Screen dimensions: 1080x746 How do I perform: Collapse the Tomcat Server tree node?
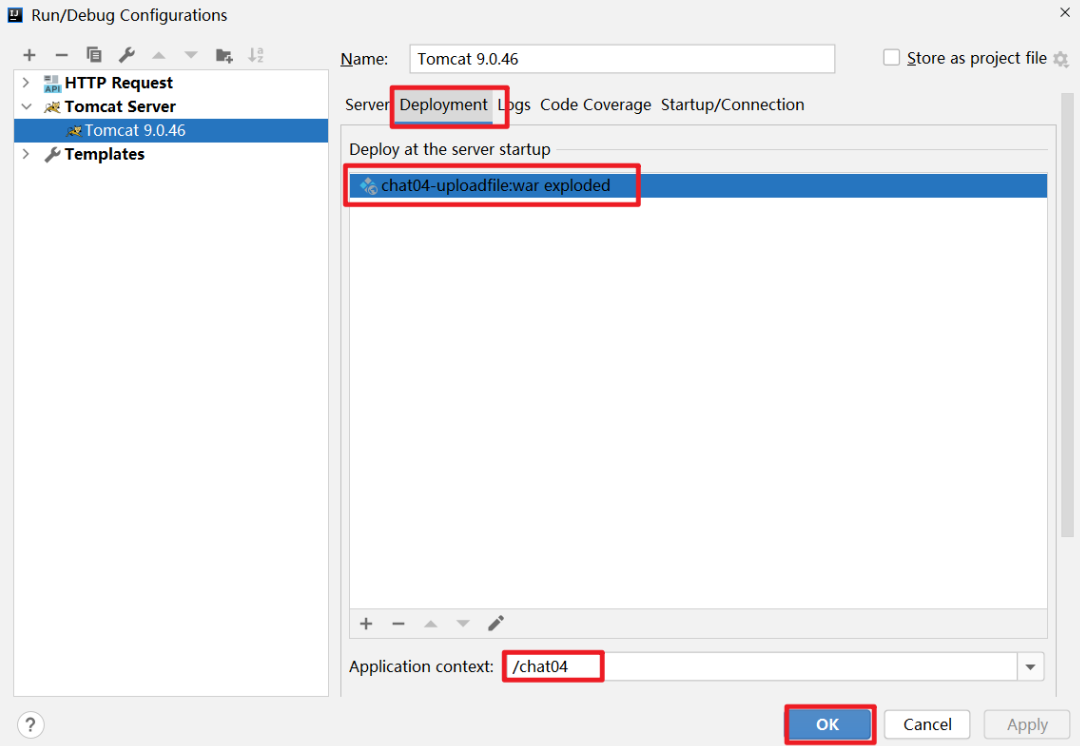pos(26,107)
